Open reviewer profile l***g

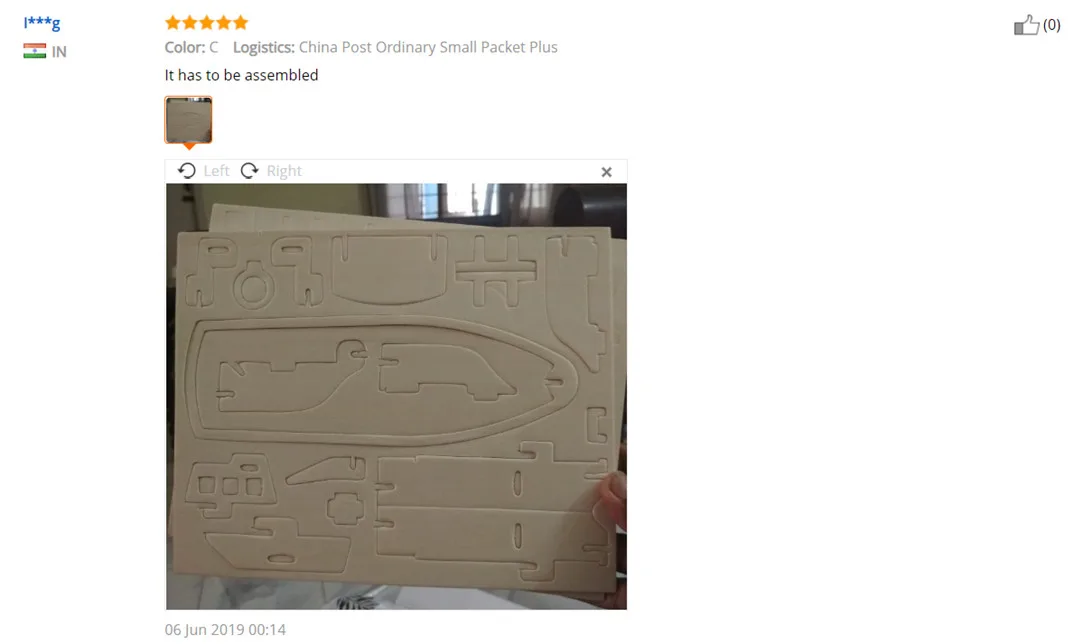pos(42,22)
